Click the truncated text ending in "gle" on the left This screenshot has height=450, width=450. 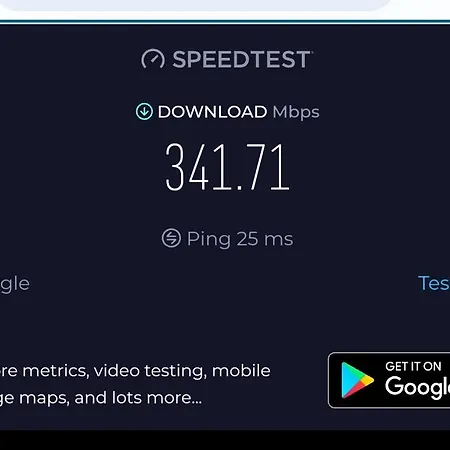(15, 284)
